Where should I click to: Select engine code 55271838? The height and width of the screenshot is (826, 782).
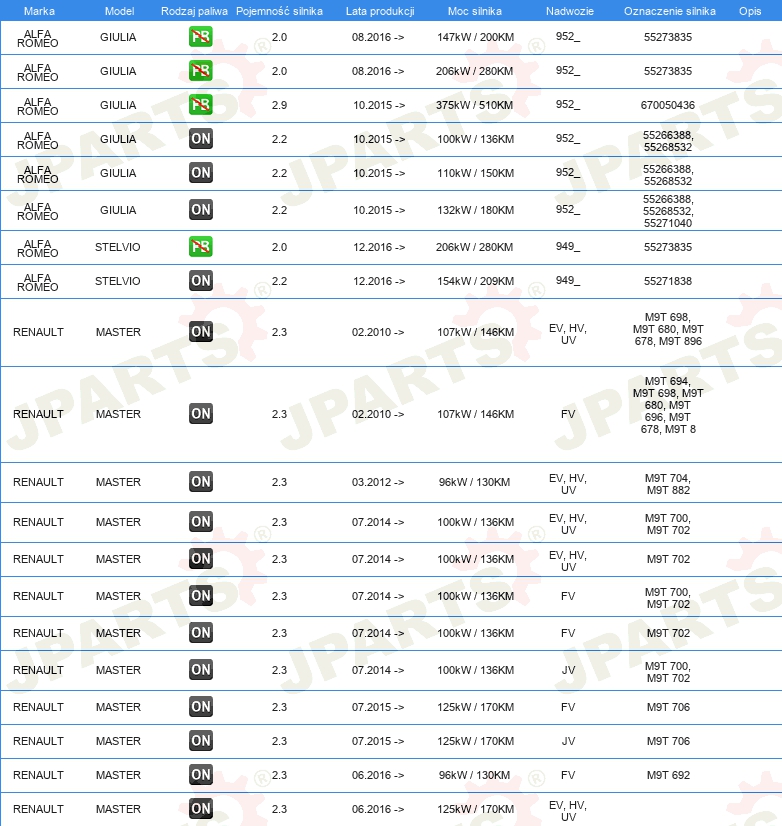pyautogui.click(x=668, y=281)
